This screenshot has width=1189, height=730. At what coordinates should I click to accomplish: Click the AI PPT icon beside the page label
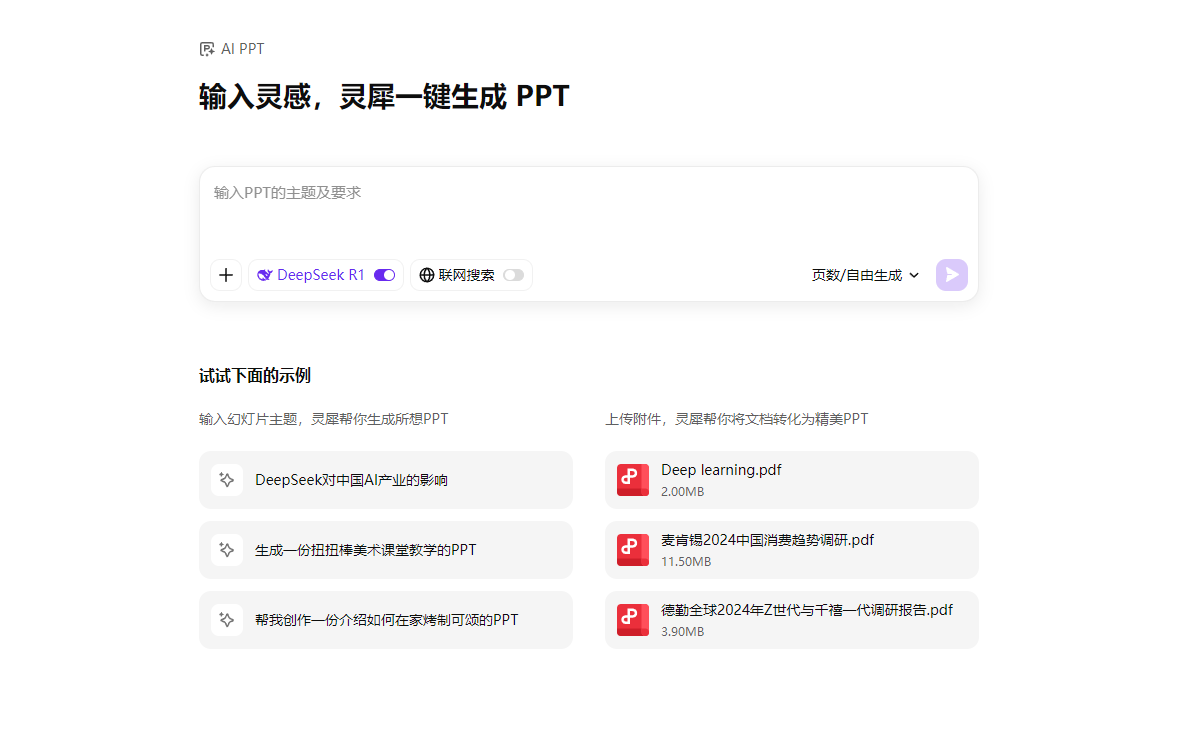click(x=206, y=49)
